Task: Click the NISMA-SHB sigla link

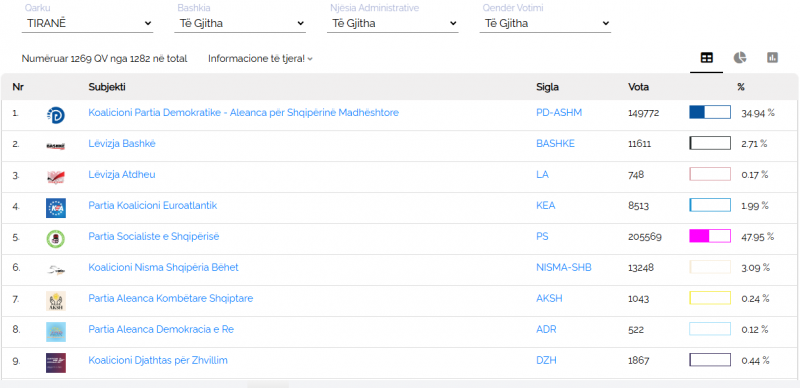Action: click(564, 268)
